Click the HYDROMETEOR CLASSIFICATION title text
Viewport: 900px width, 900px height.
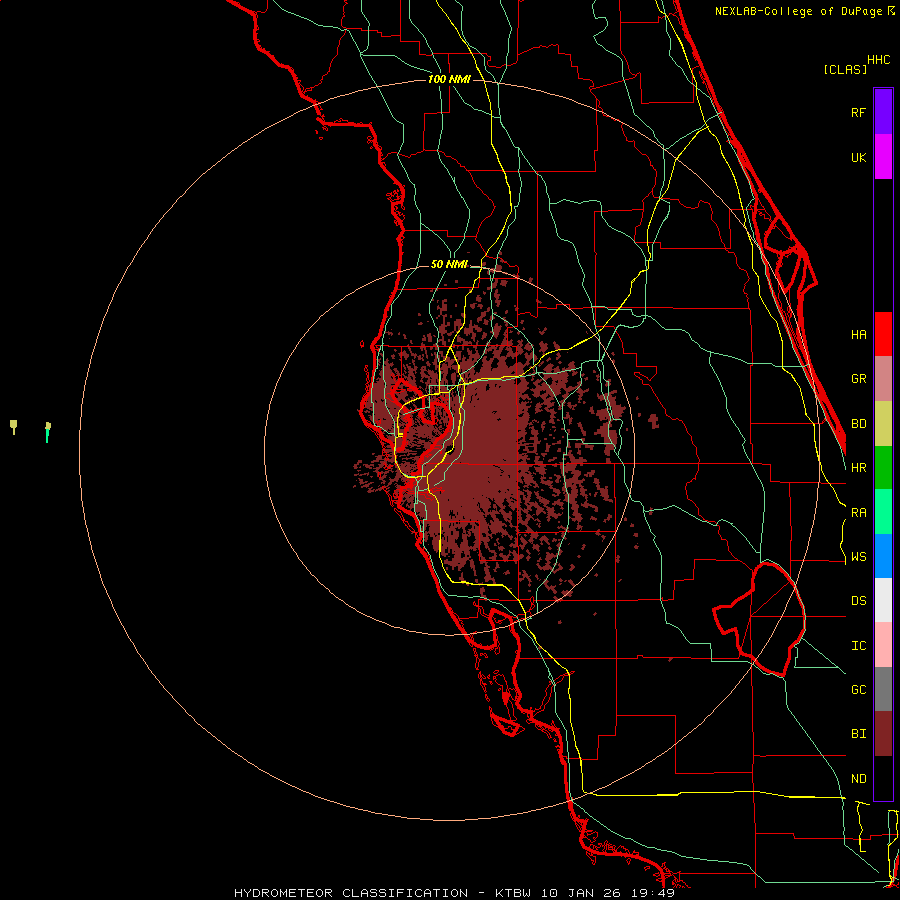coord(351,893)
